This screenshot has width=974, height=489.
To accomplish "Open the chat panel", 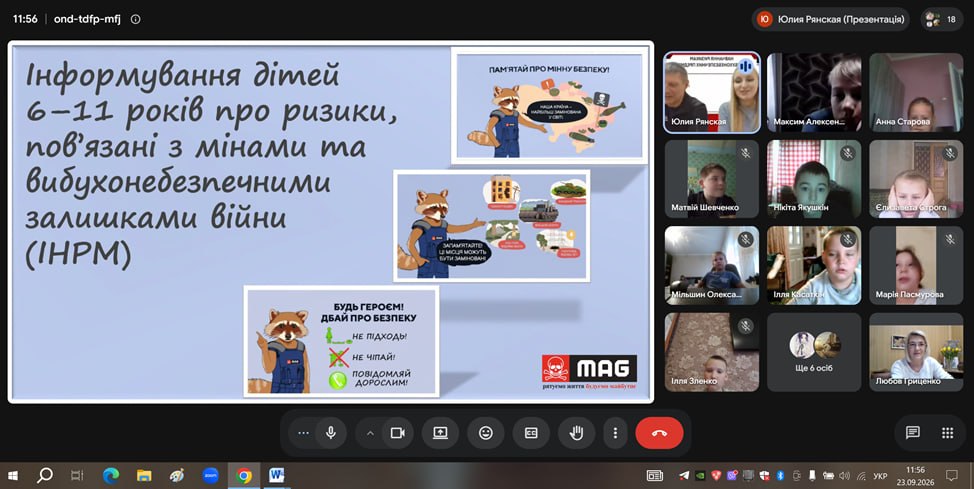I will pyautogui.click(x=913, y=433).
